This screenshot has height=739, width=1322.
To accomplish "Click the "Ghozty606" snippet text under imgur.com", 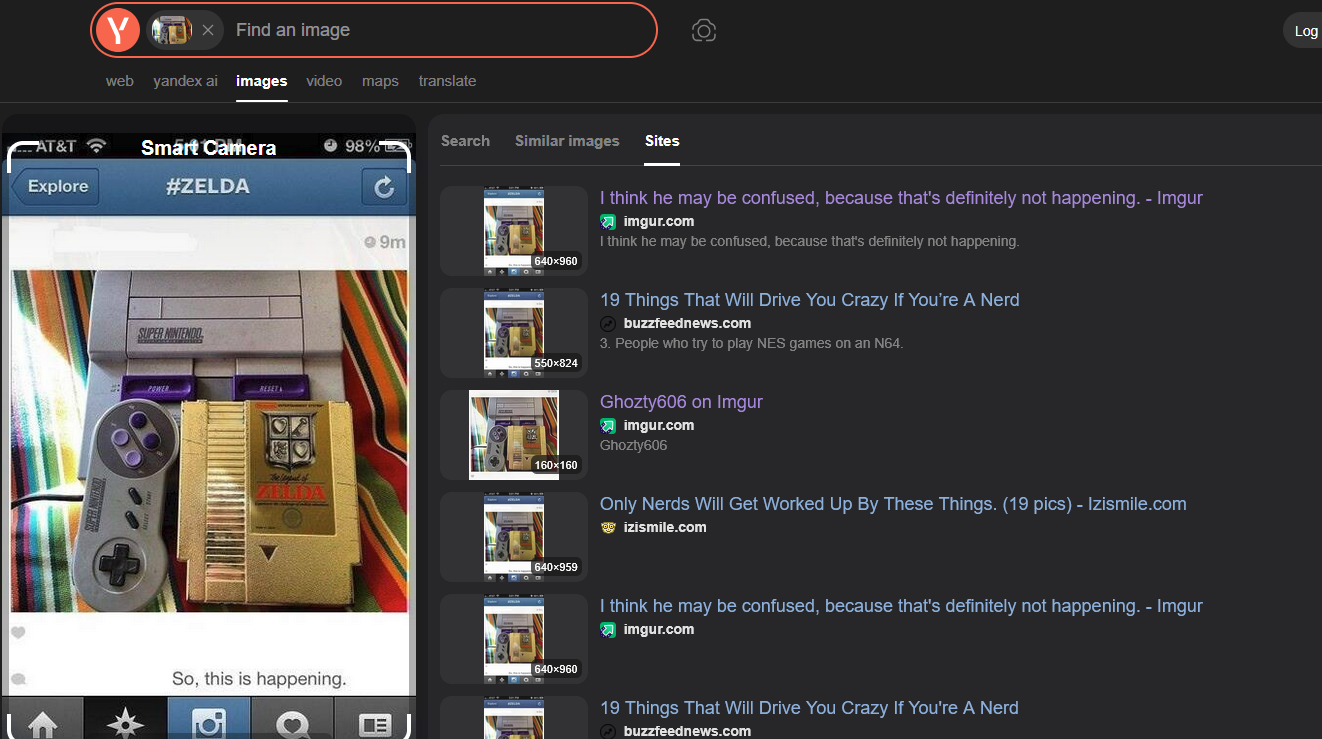I will (x=633, y=445).
